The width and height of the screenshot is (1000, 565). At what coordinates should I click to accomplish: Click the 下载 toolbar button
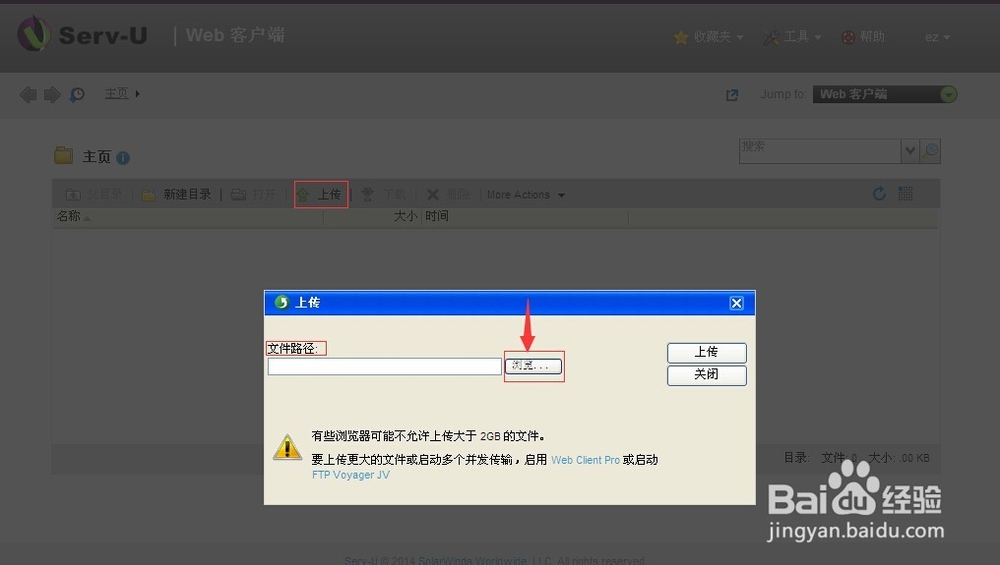click(x=384, y=194)
